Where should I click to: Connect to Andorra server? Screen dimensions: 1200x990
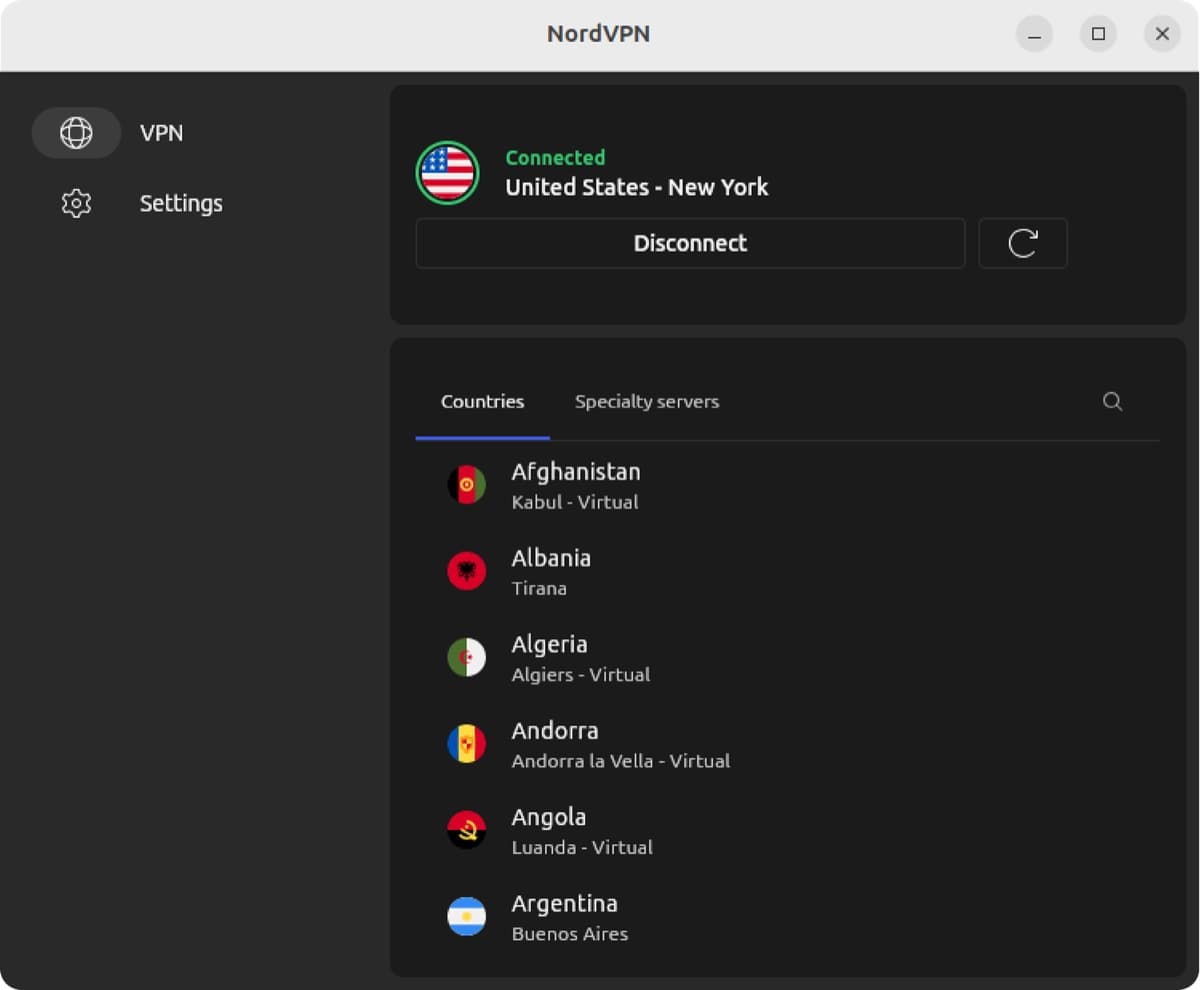(788, 744)
